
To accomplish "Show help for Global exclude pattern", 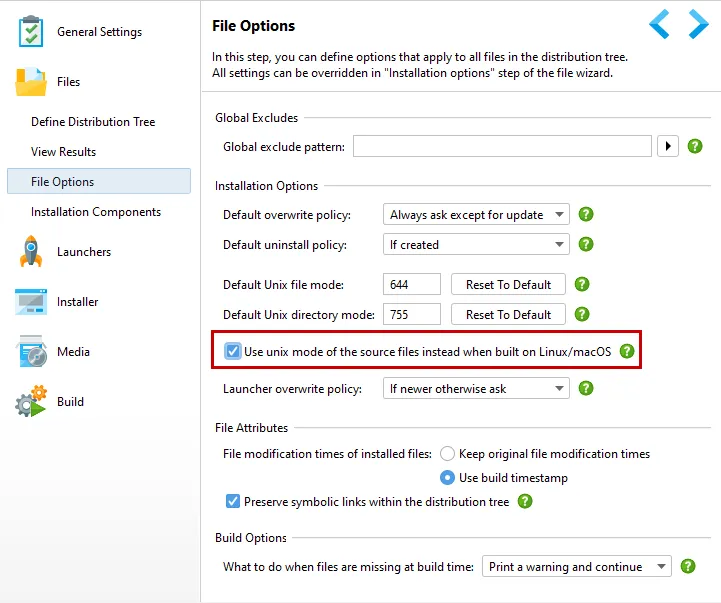I will 695,146.
